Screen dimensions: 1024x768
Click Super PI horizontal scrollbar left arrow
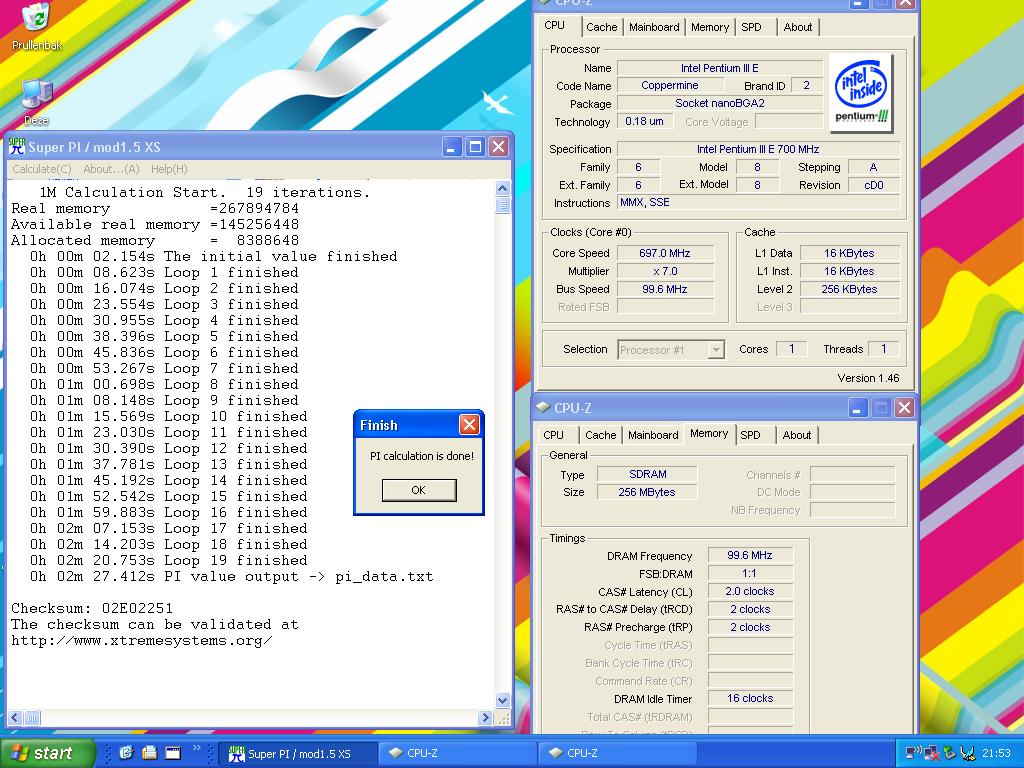point(16,718)
